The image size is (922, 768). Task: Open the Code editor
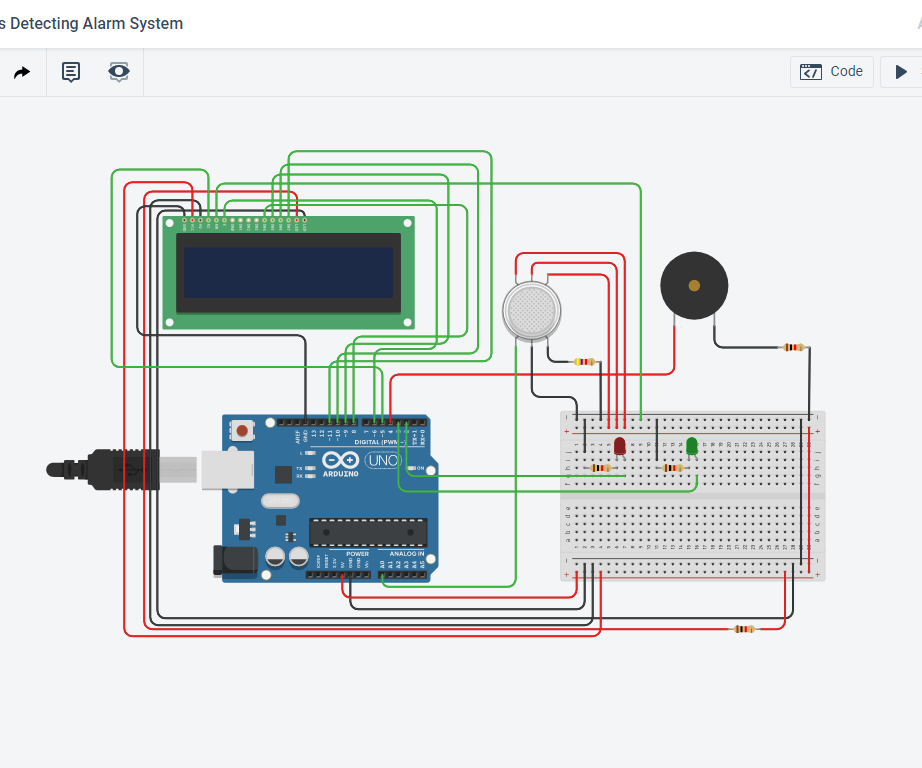pyautogui.click(x=832, y=71)
